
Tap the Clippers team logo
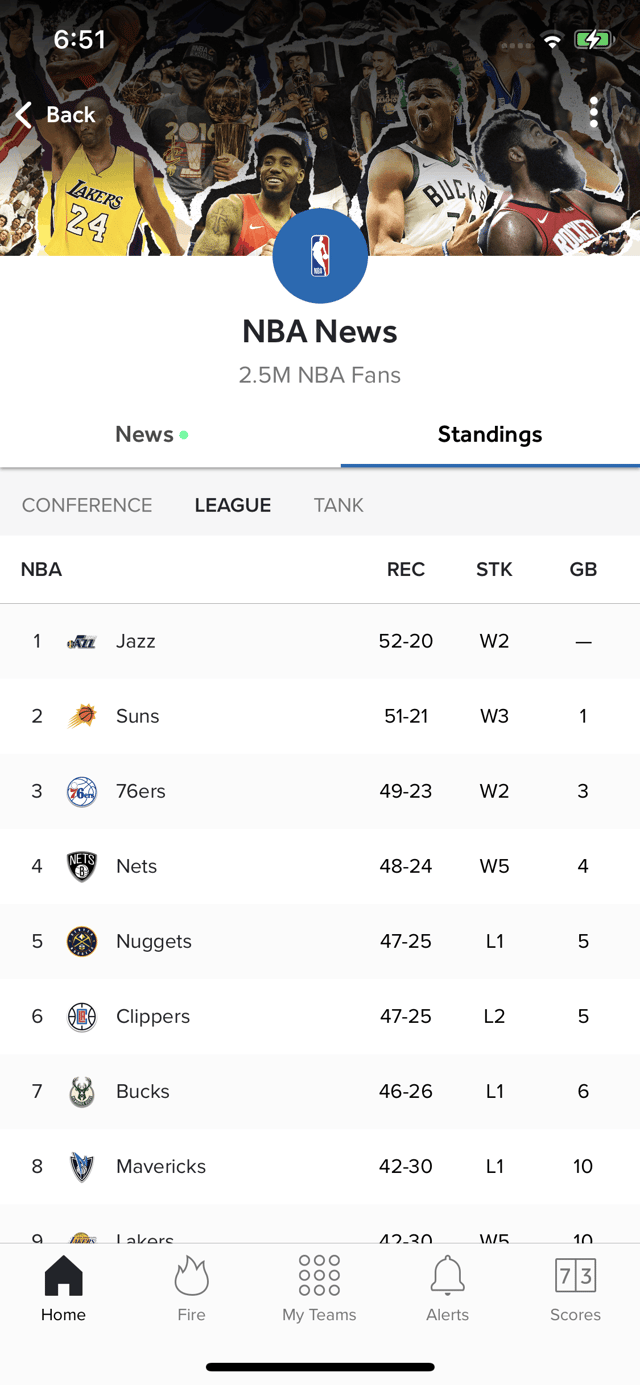pyautogui.click(x=81, y=1016)
